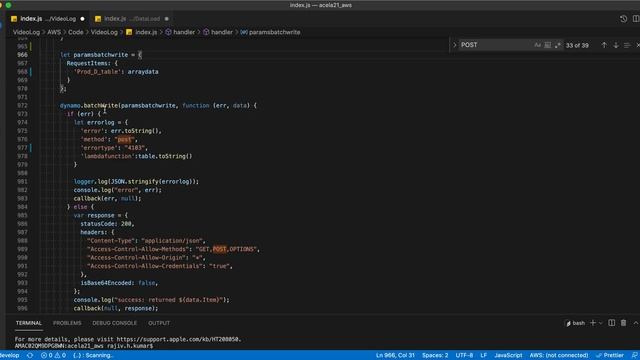Screen dimensions: 640x360
Task: Kill terminal with the trash icon
Action: pyautogui.click(x=623, y=323)
